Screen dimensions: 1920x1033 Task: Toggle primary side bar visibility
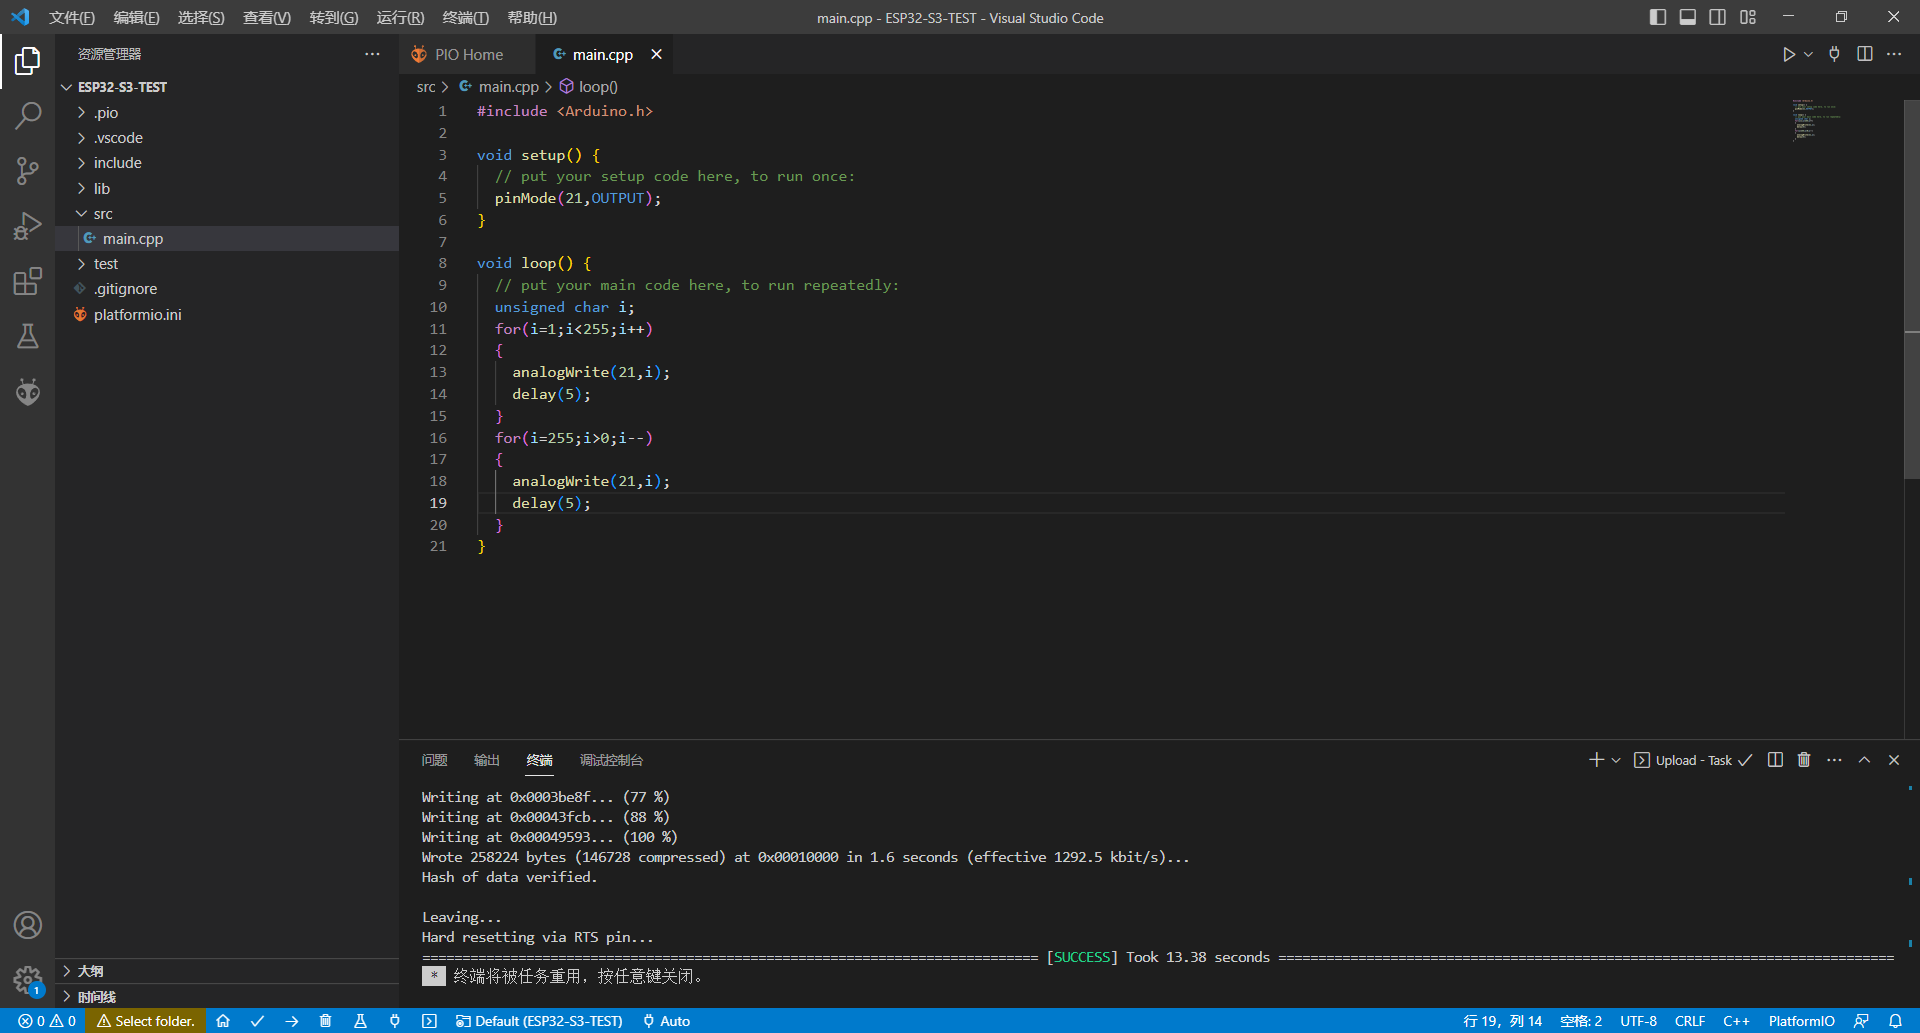point(1658,17)
